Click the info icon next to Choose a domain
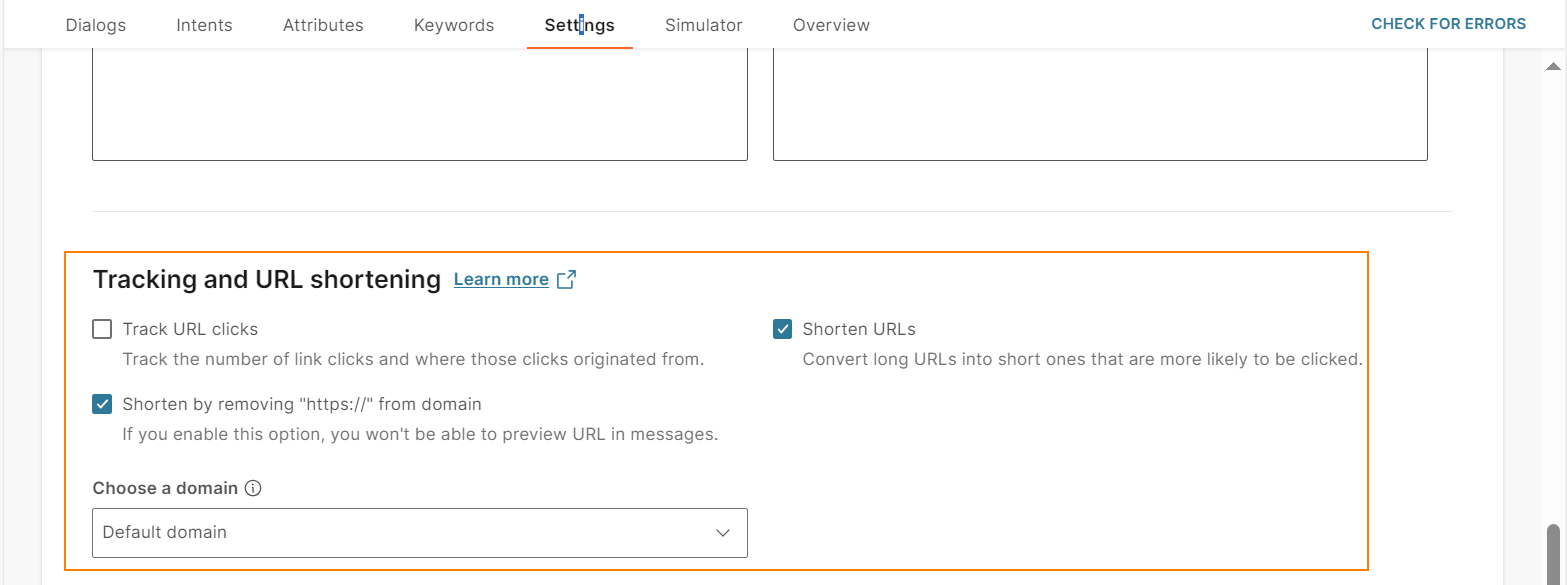Viewport: 1567px width, 585px height. point(253,489)
